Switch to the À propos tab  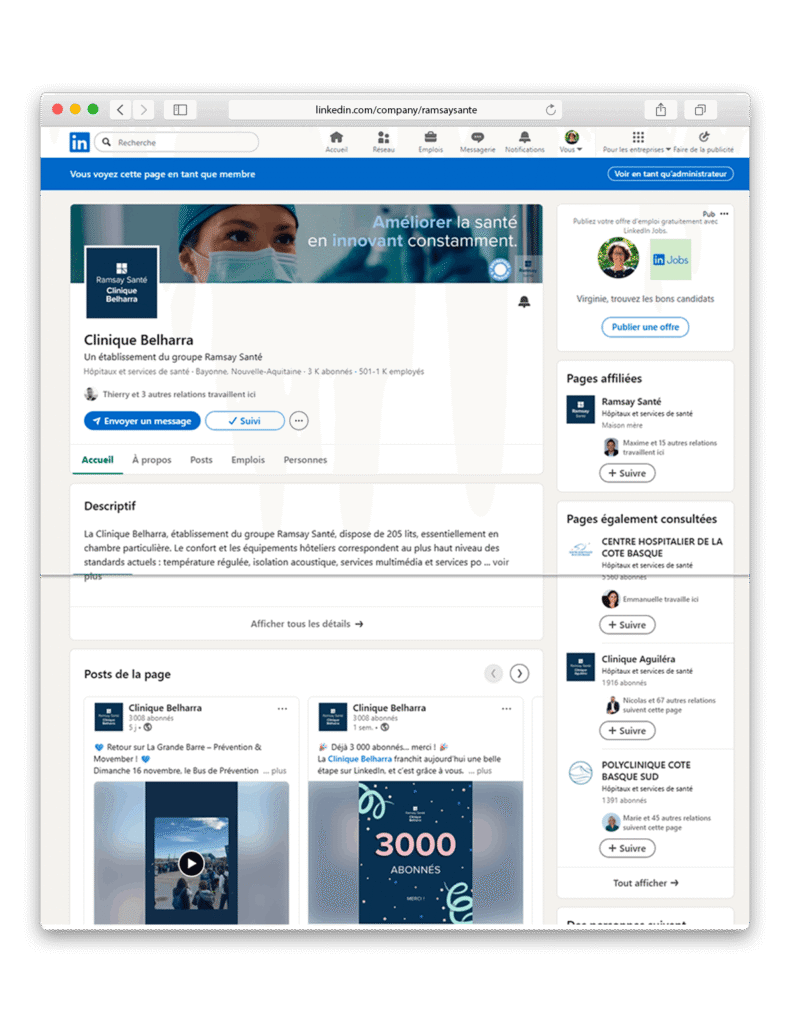point(151,460)
